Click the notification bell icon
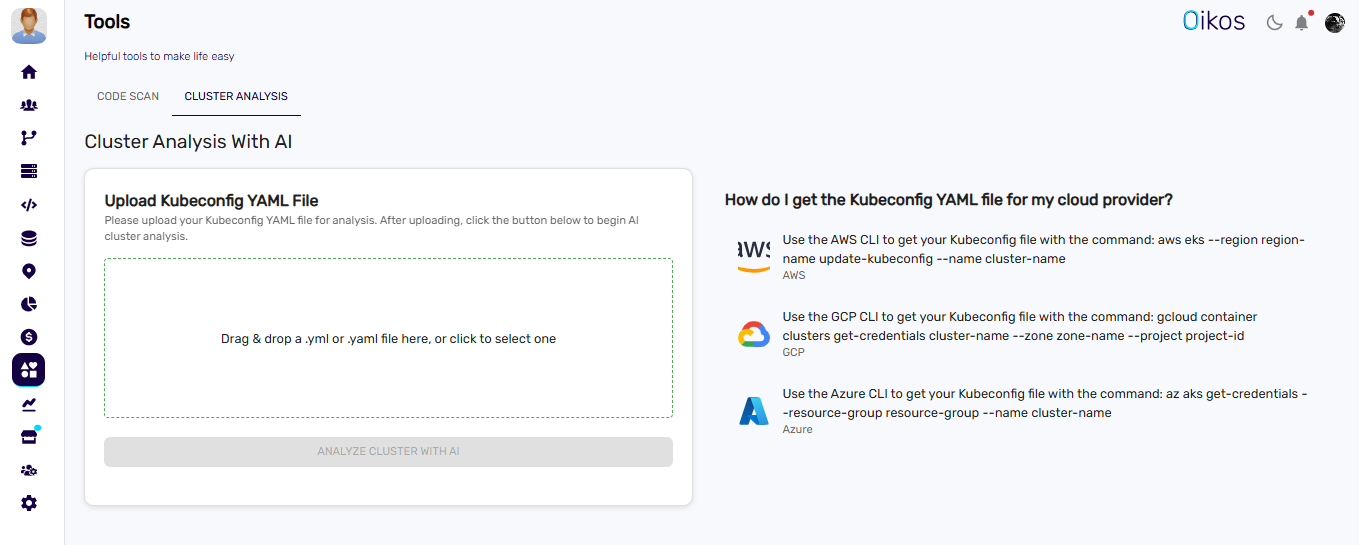 point(1301,22)
